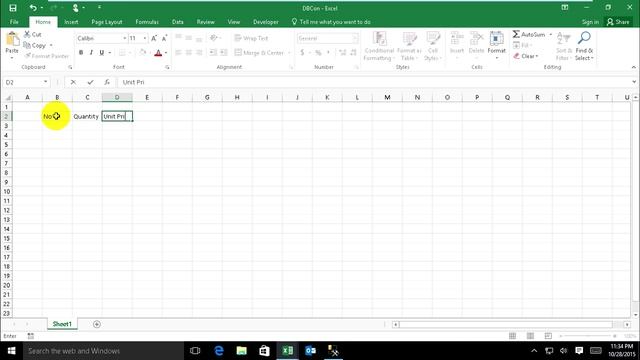
Task: Open File Explorer on taskbar
Action: point(242,351)
